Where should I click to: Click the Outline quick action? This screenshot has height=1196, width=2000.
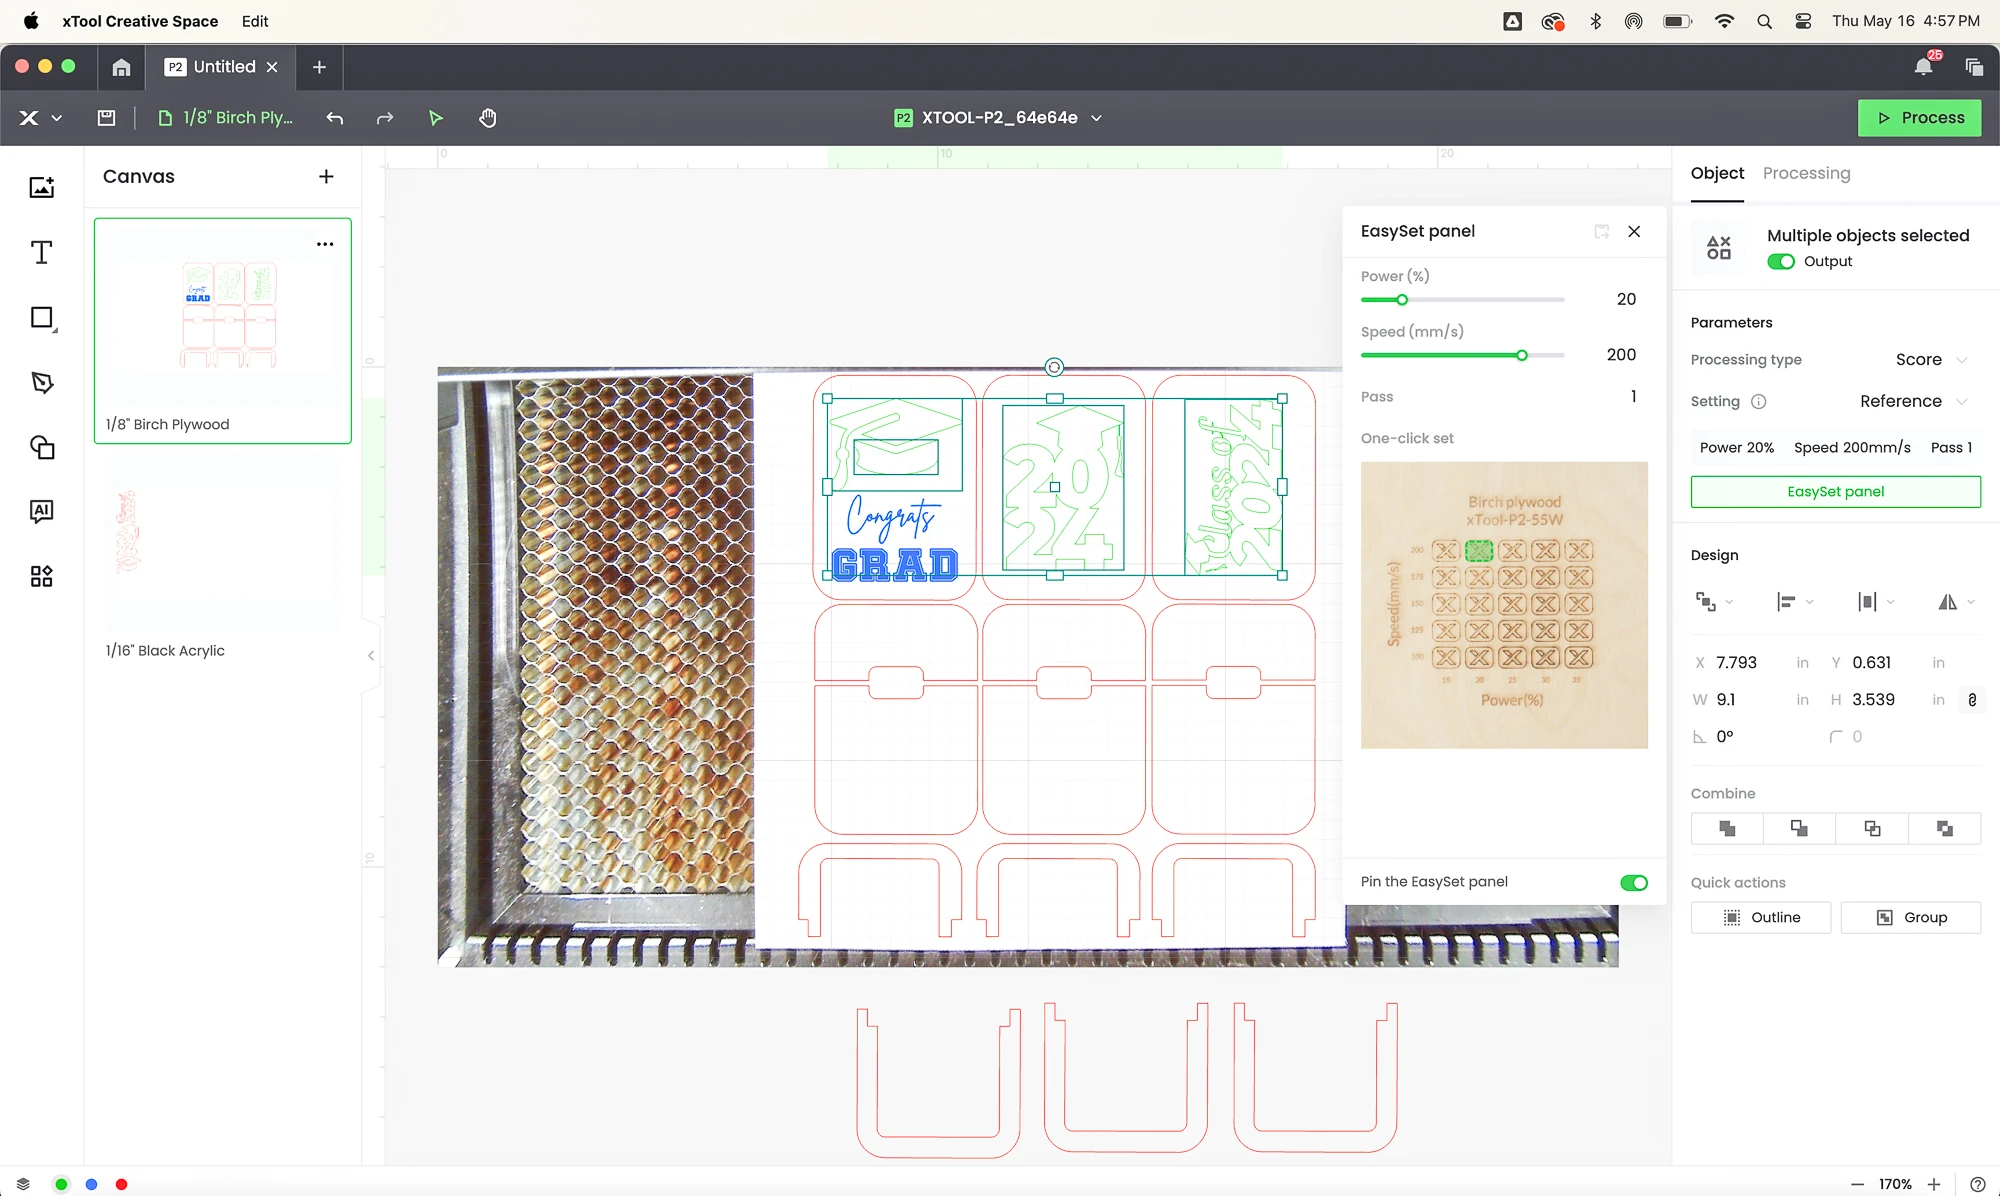(1760, 917)
